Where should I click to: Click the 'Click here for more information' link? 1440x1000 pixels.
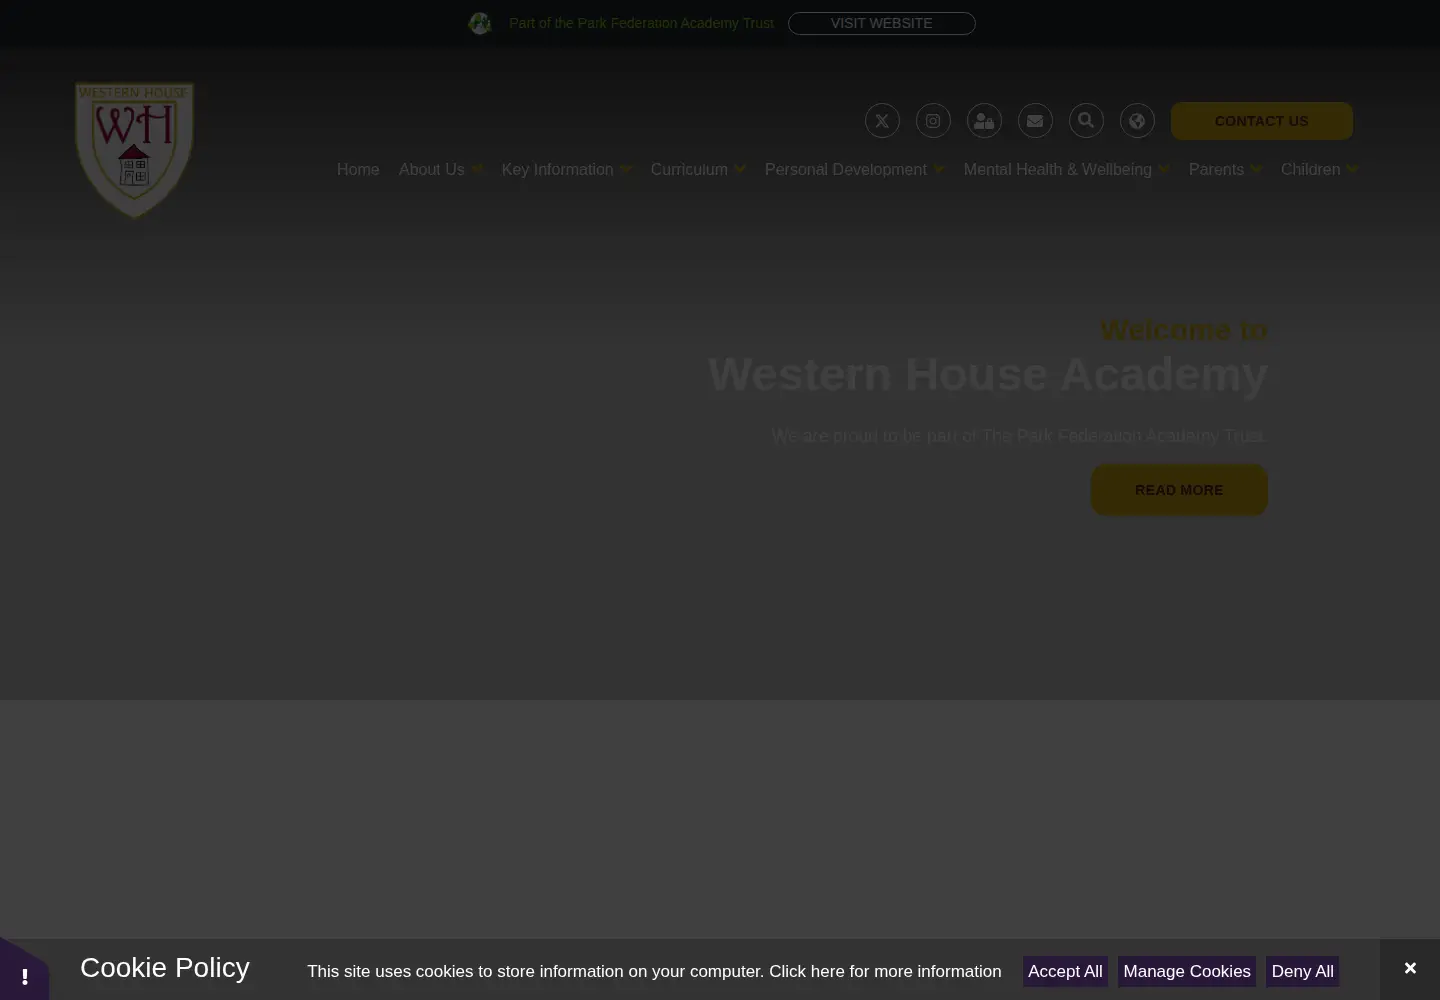click(885, 971)
